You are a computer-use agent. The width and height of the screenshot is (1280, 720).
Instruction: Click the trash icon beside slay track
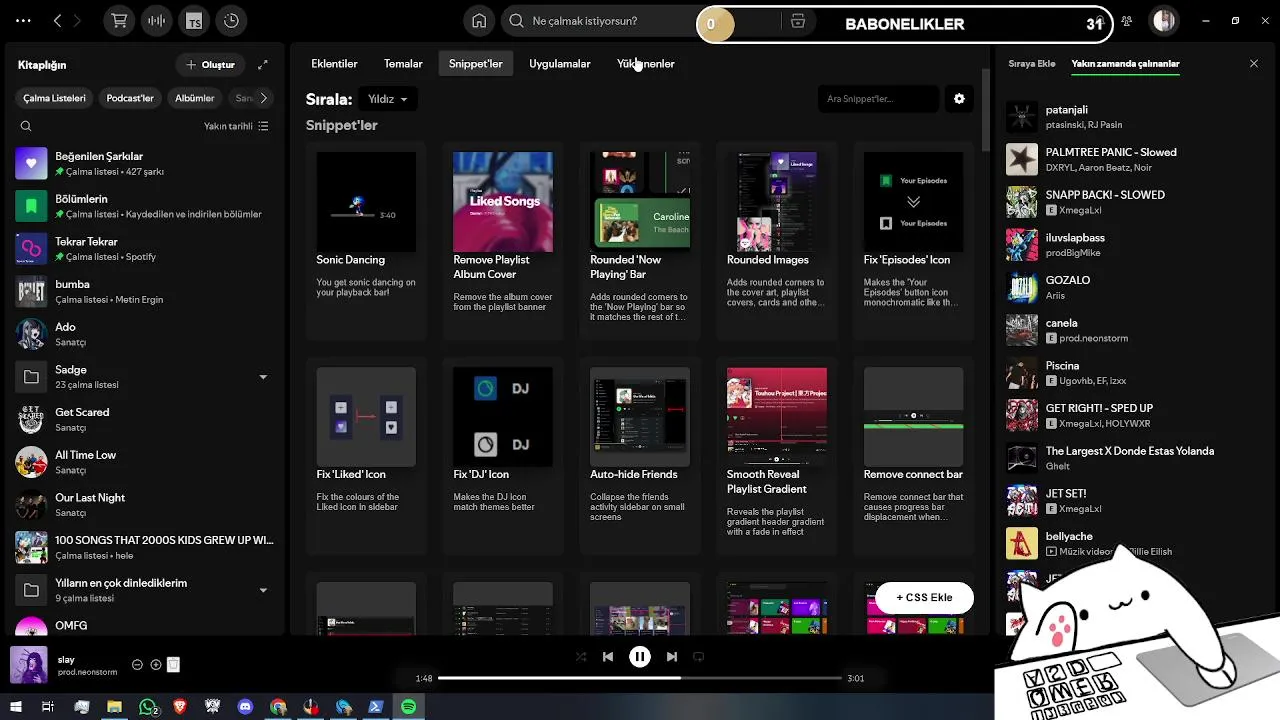point(173,665)
